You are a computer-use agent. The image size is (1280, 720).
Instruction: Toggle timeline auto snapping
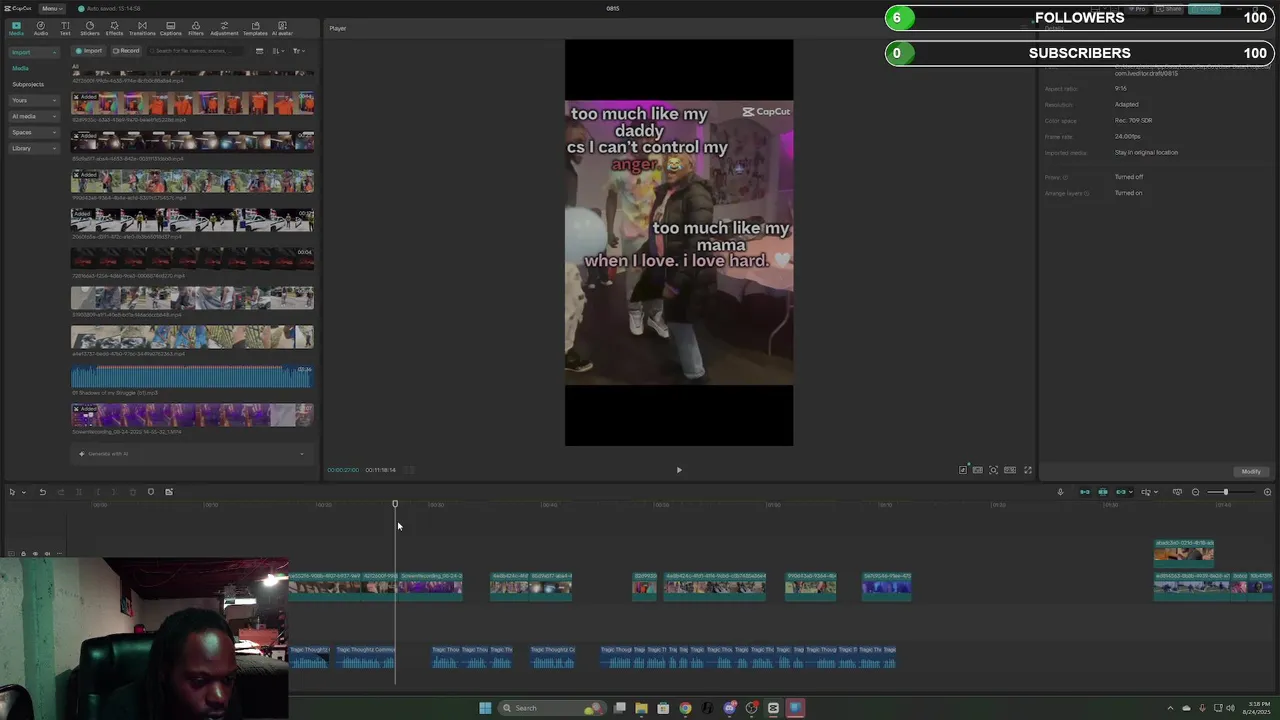point(1103,492)
